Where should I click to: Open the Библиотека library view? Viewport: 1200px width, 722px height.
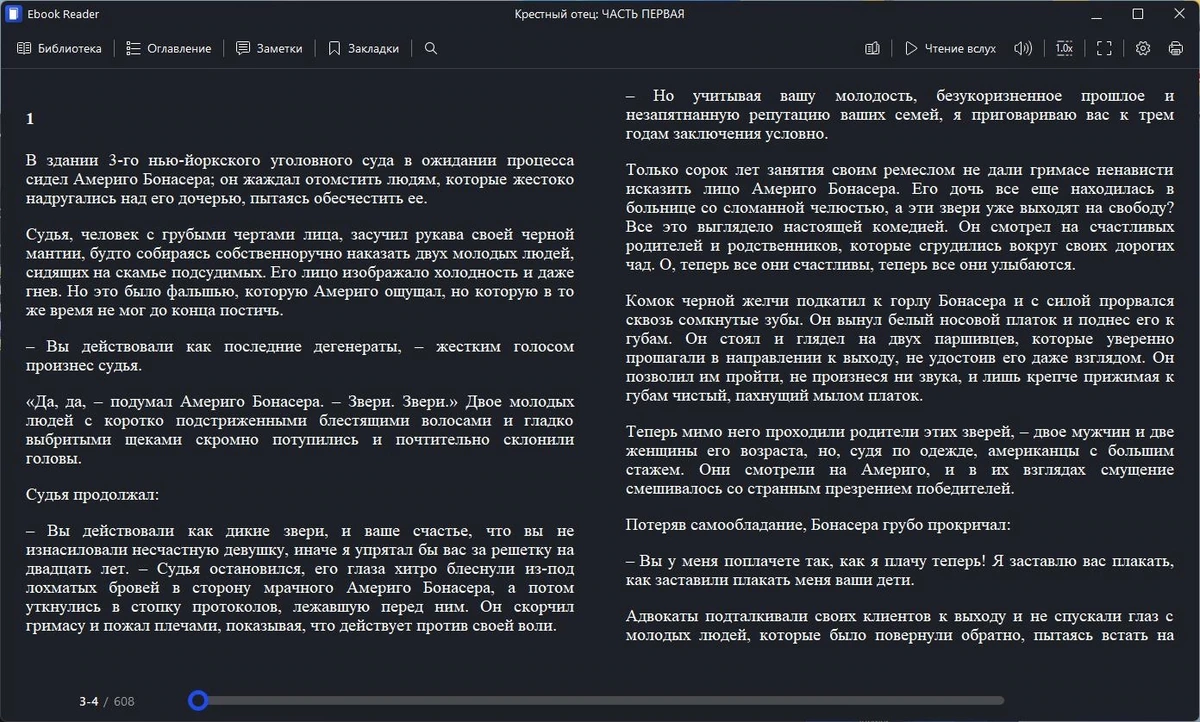point(60,48)
